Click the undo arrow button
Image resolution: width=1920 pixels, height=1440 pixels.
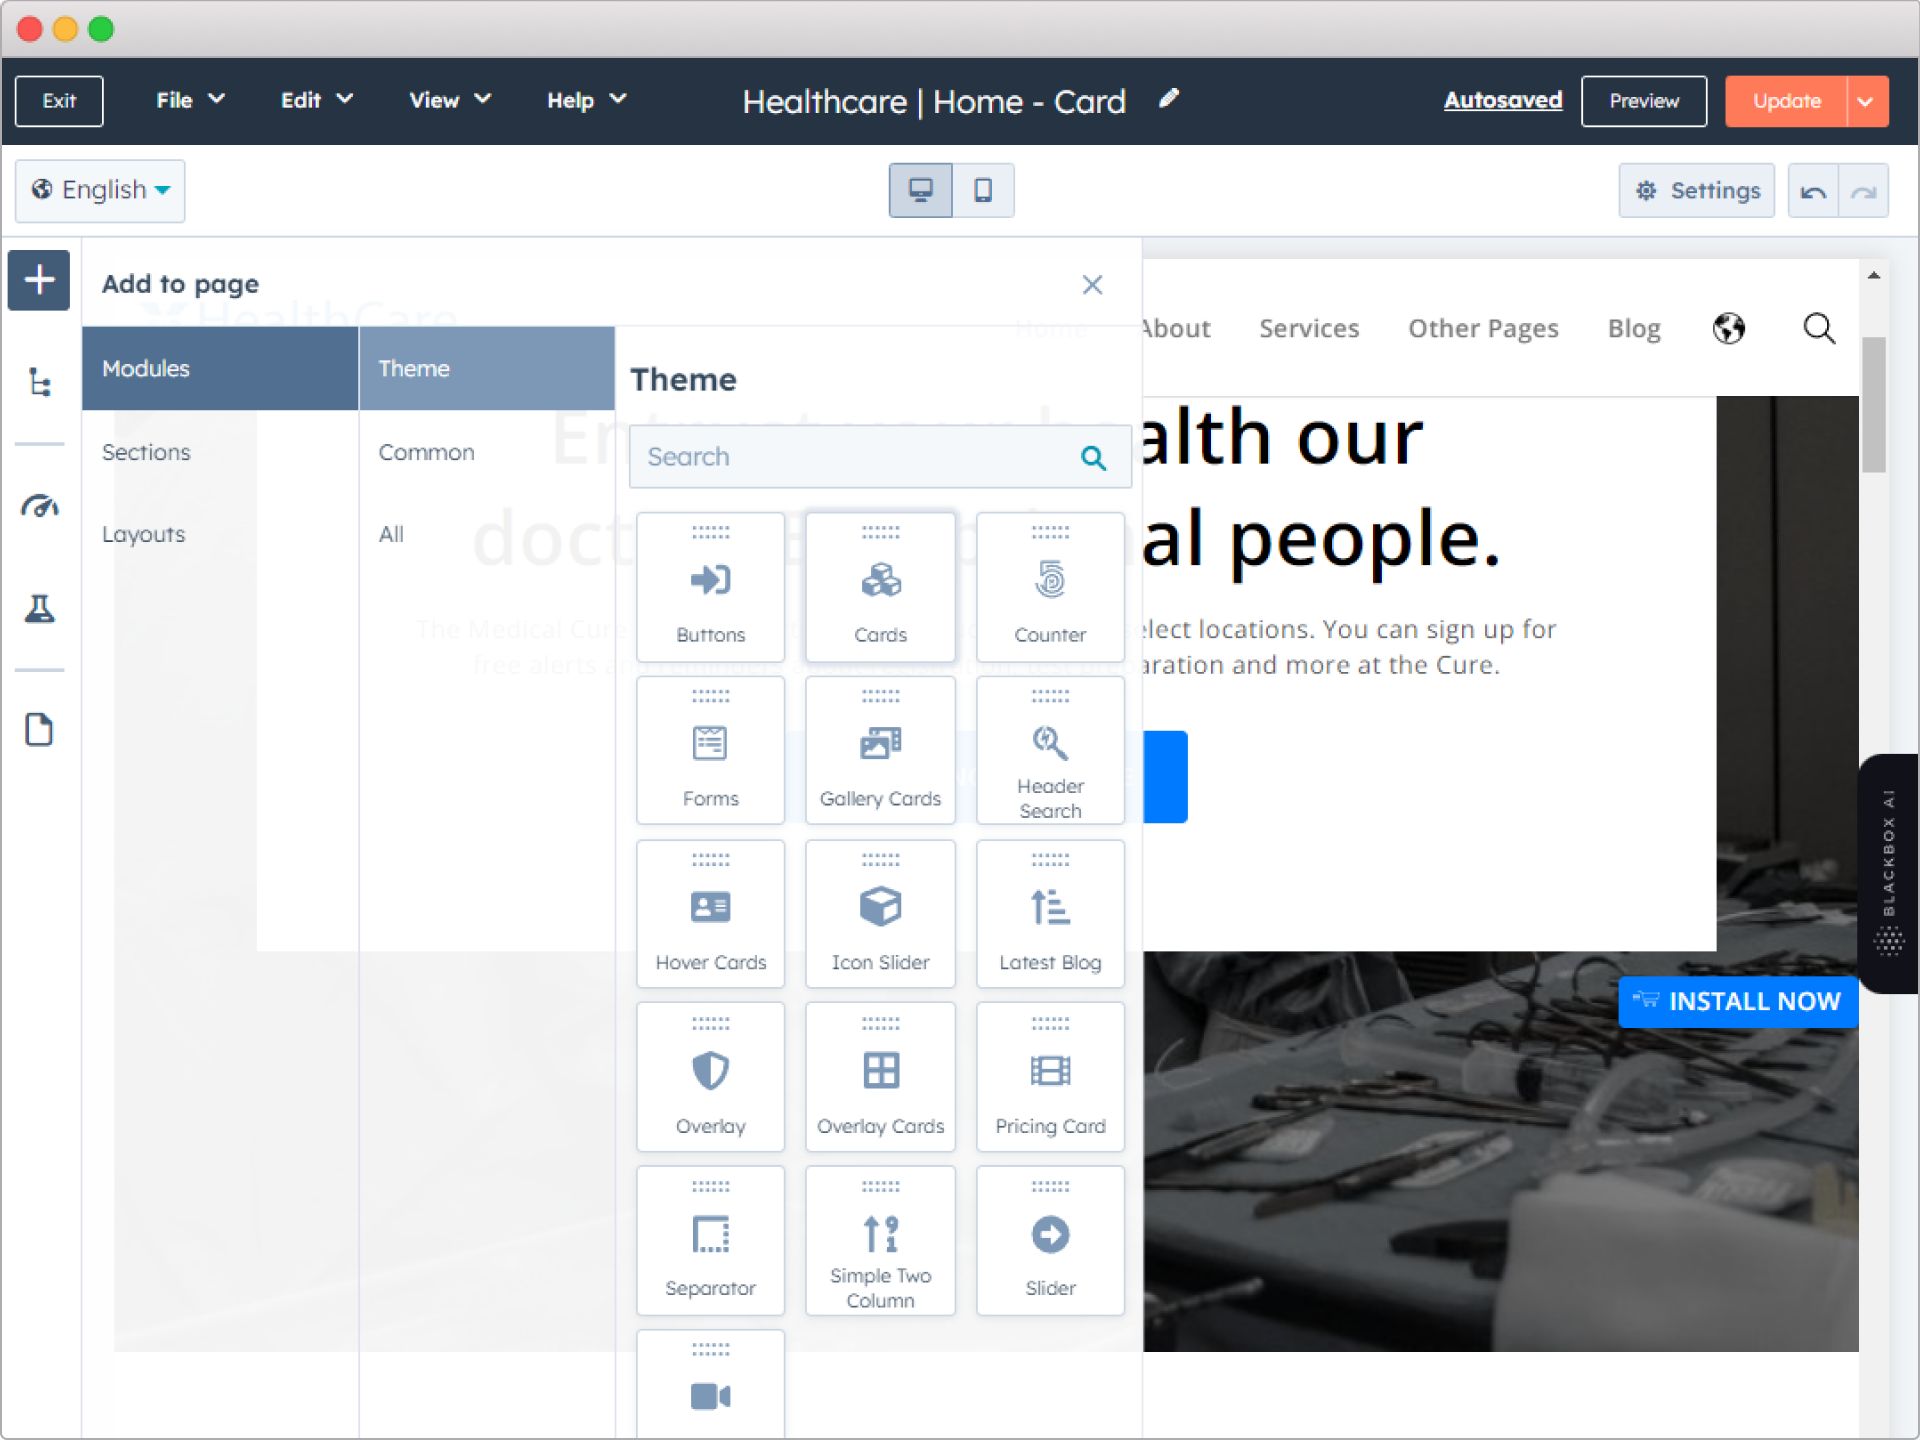click(1812, 191)
